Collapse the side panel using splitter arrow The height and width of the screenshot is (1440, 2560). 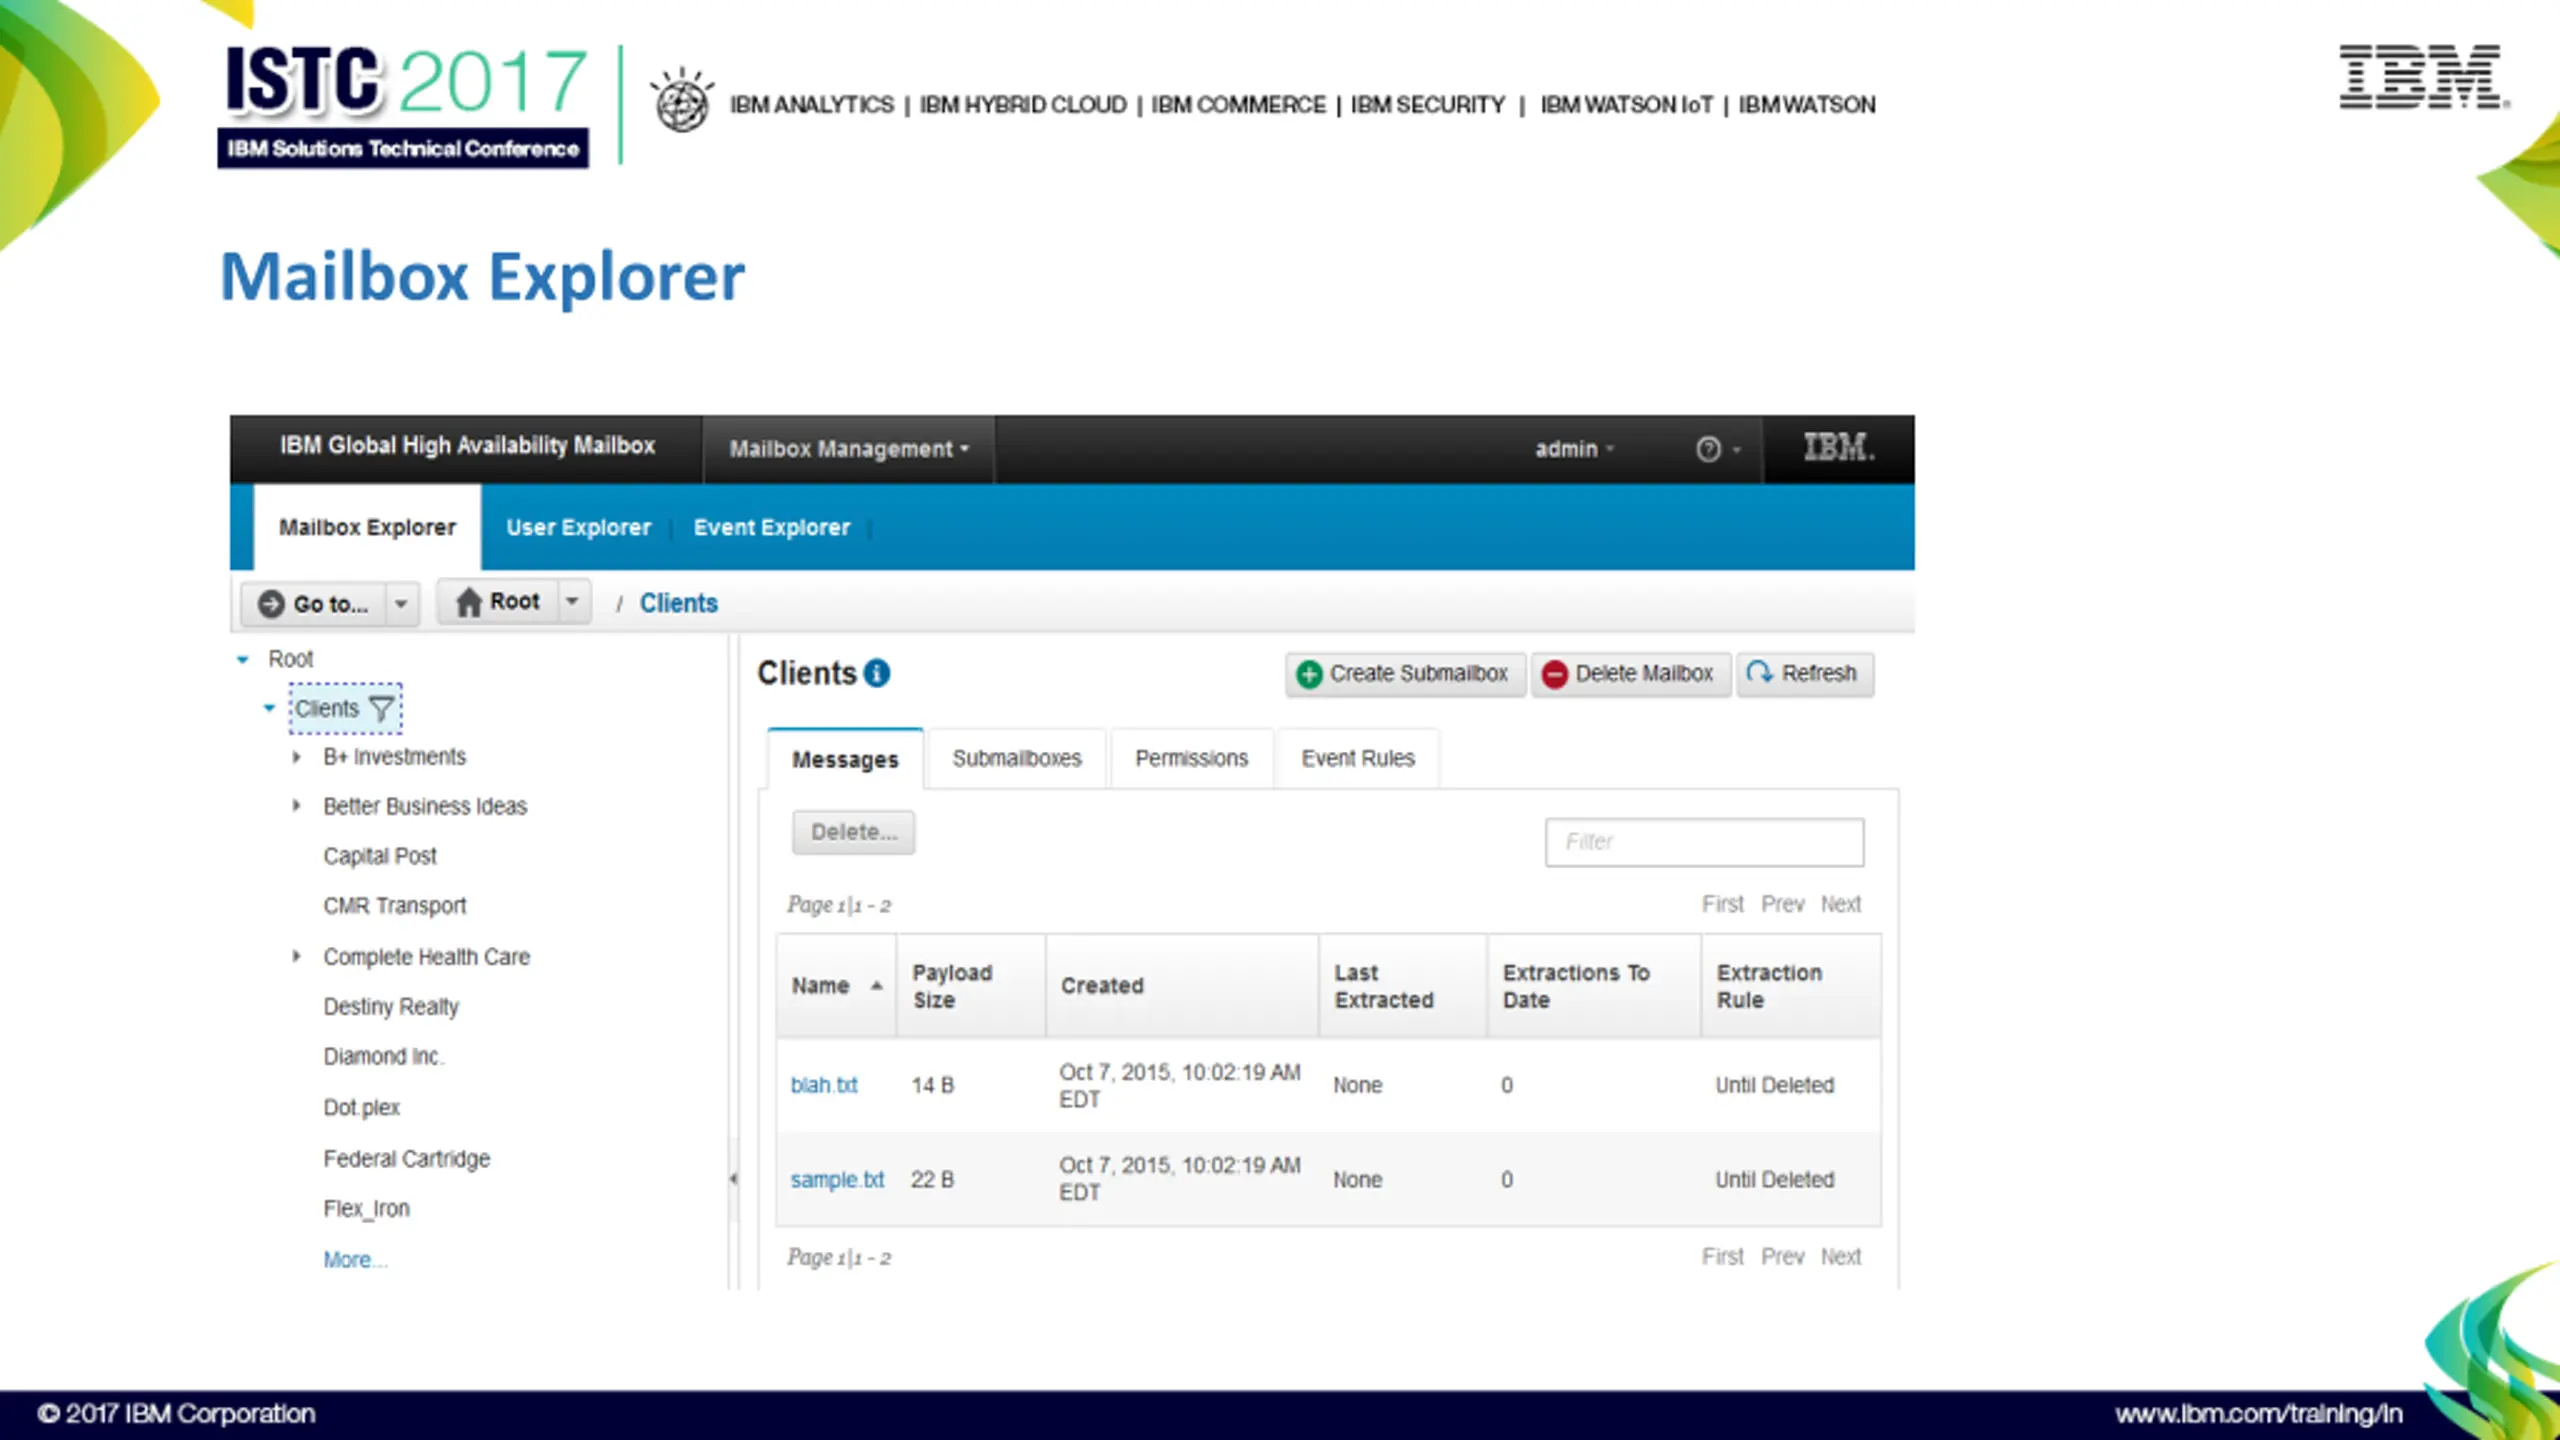point(733,1179)
